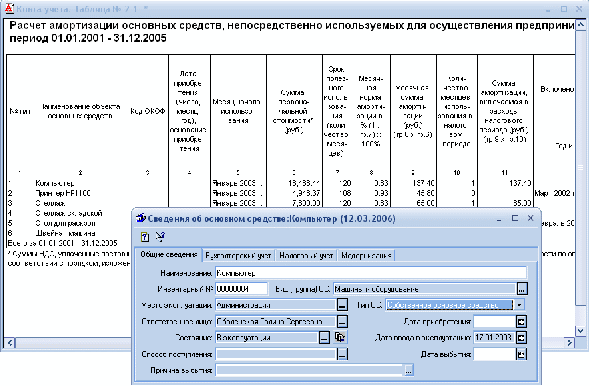Click the report vertical scrollbar up arrow

click(x=581, y=25)
